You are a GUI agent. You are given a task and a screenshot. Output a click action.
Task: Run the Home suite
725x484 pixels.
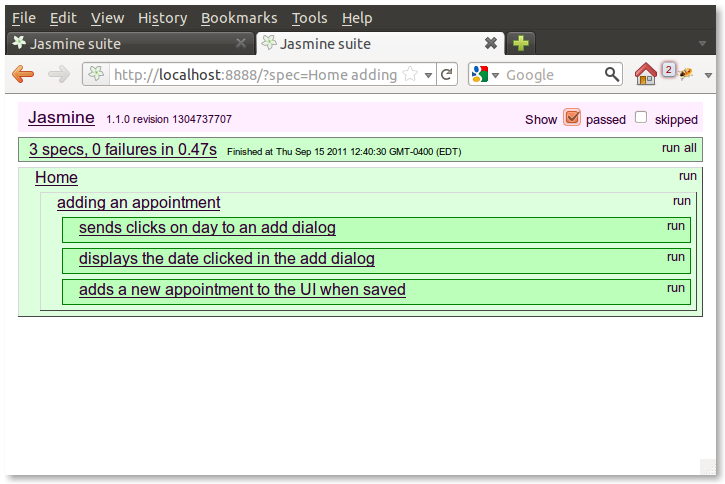(x=688, y=176)
